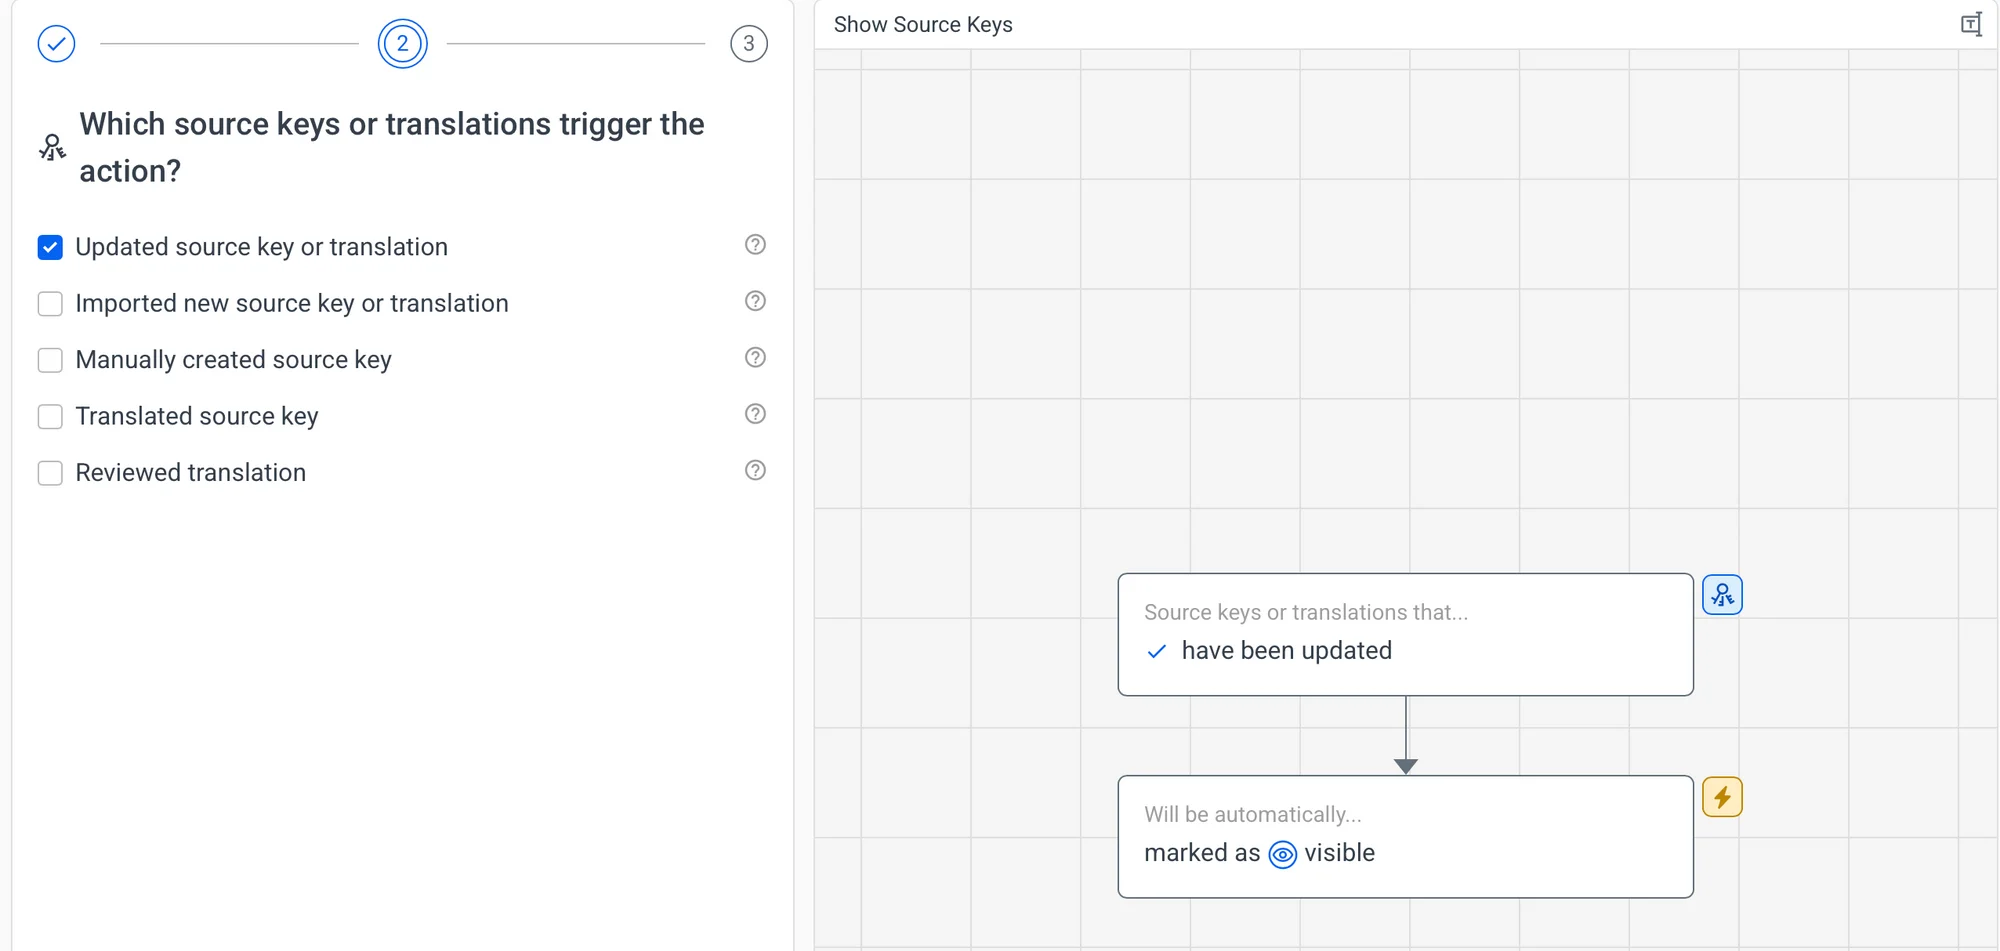Click the yellow lightning action icon
This screenshot has width=2000, height=951.
(x=1722, y=797)
